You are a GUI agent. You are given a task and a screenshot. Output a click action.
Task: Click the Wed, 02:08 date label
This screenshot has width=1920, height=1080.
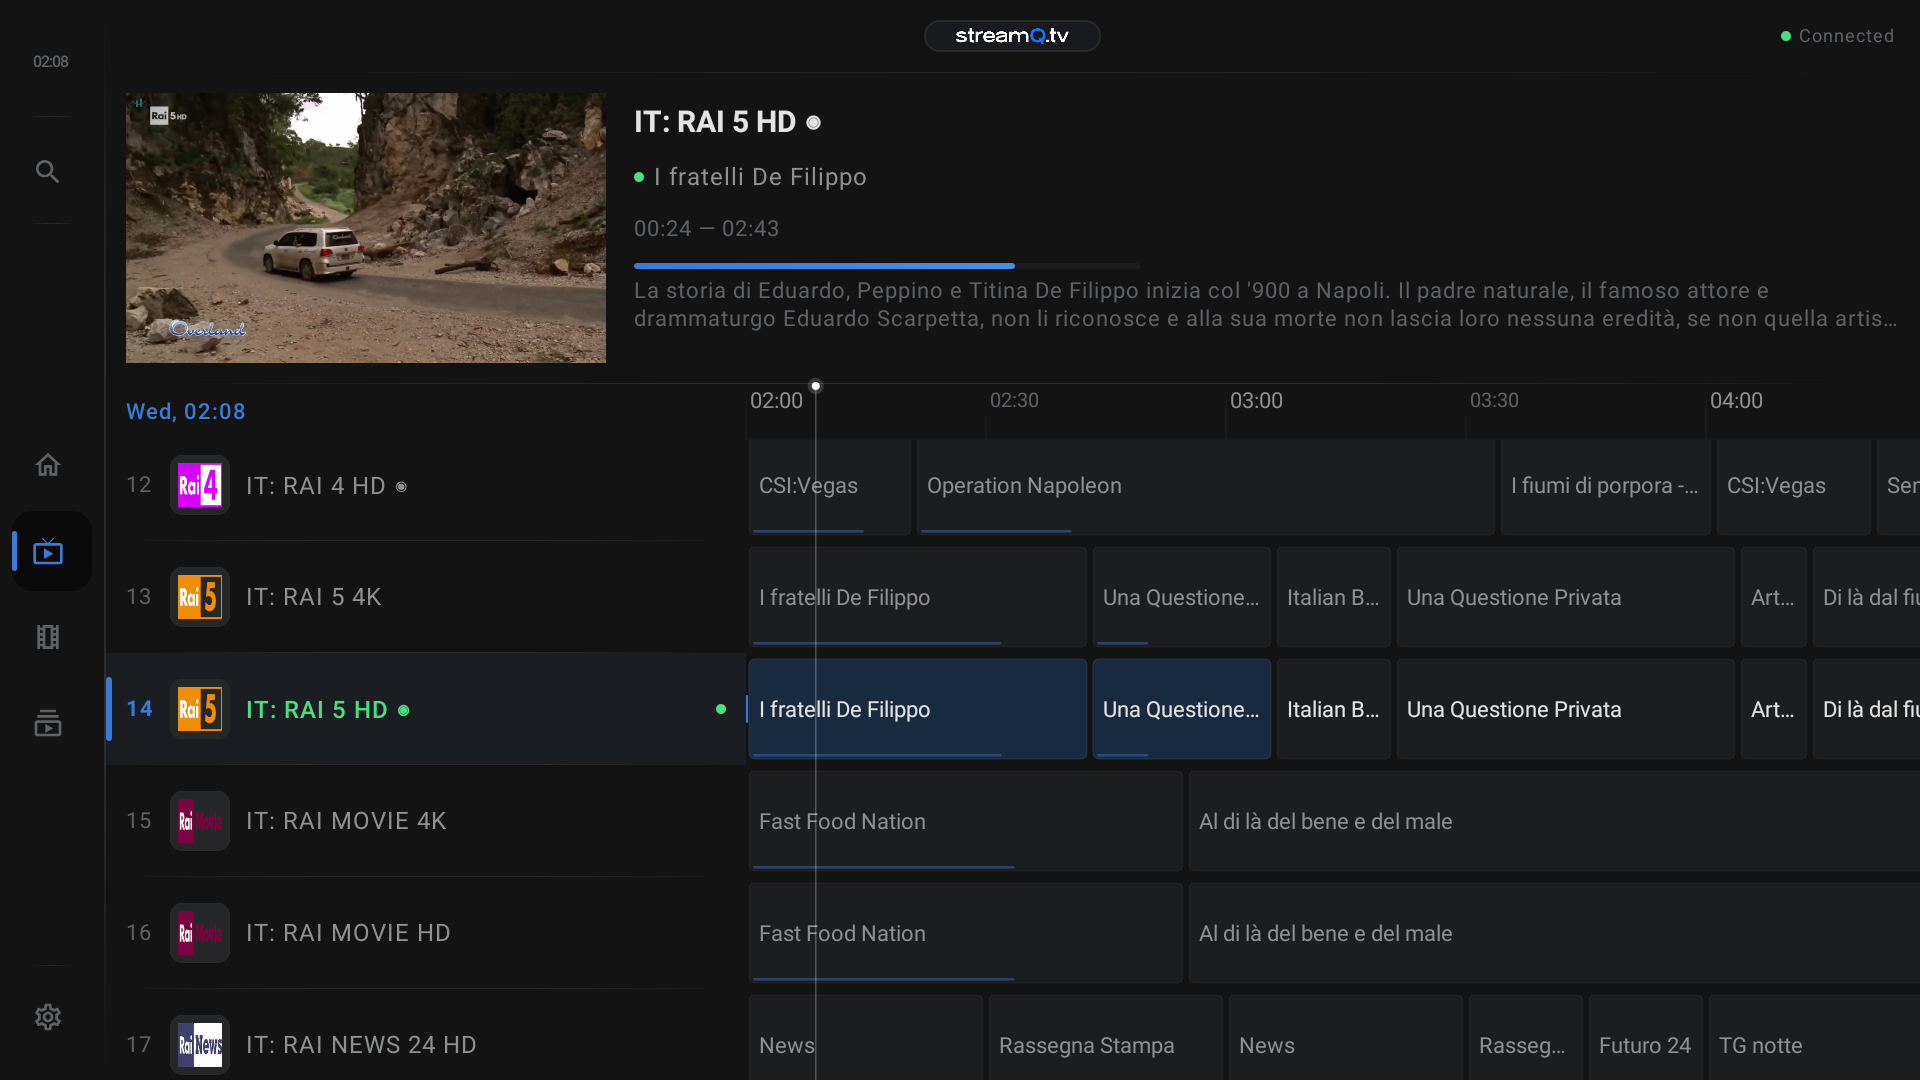coord(186,412)
